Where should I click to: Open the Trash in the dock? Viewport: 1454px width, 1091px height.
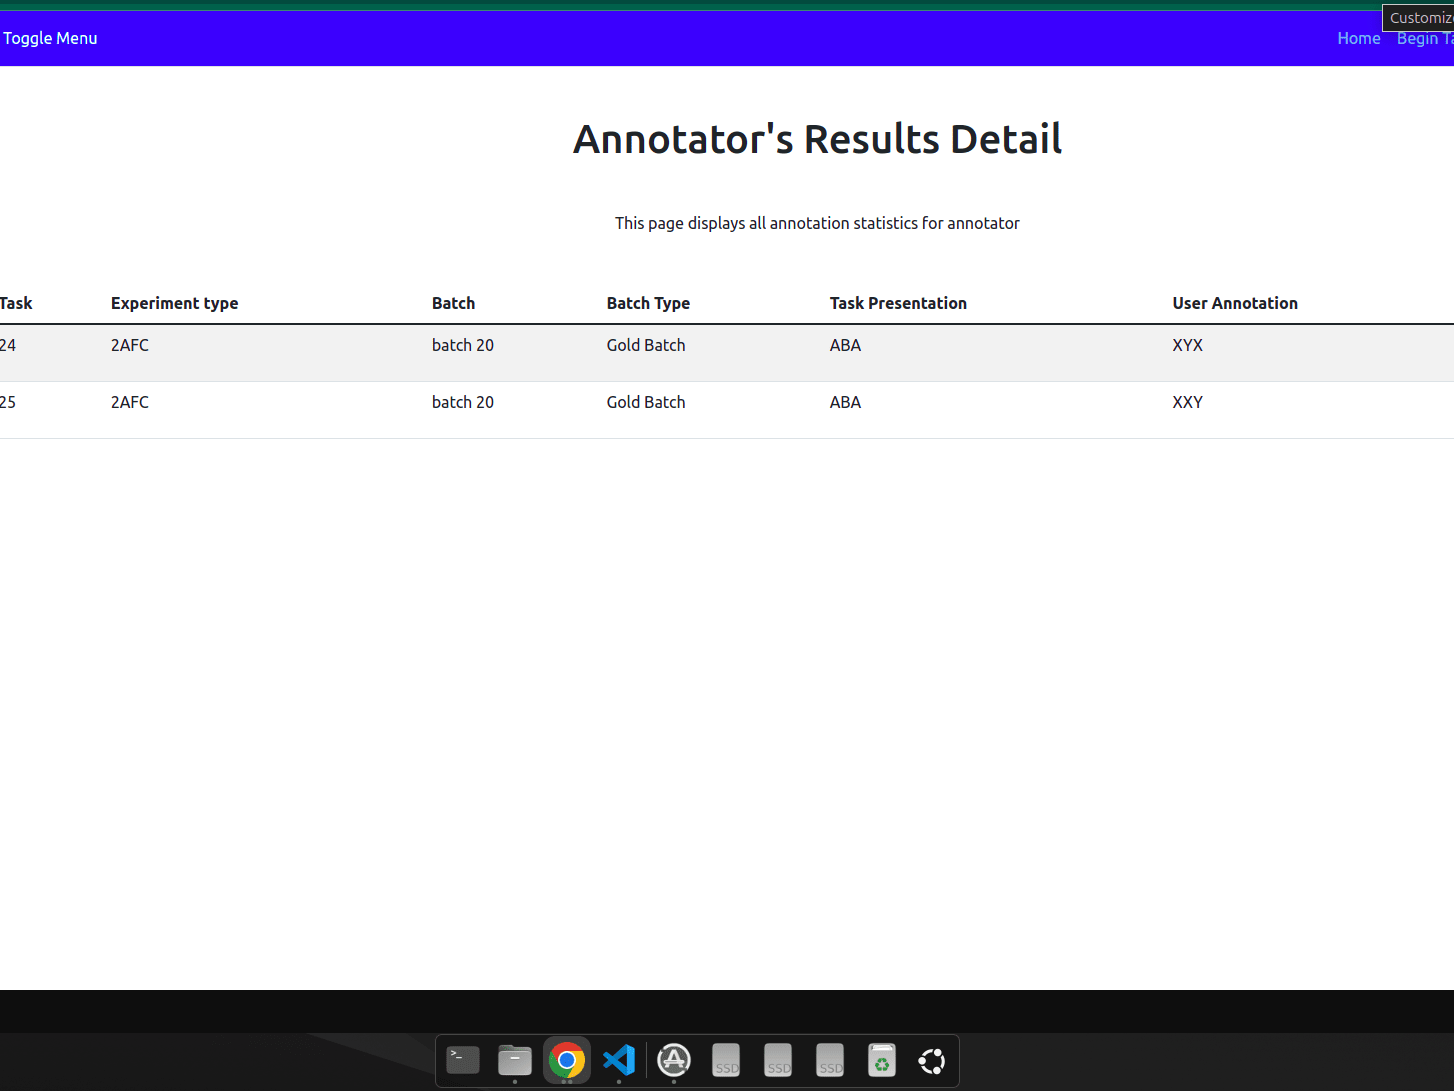pos(882,1060)
